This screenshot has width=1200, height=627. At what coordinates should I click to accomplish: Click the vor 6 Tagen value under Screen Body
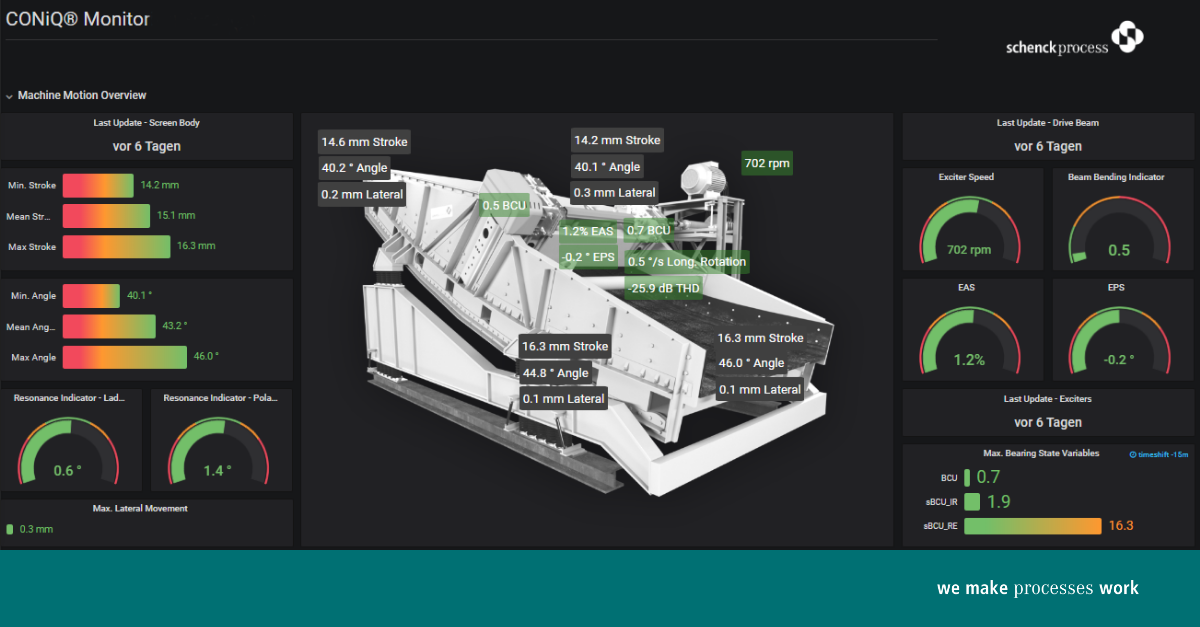[147, 146]
